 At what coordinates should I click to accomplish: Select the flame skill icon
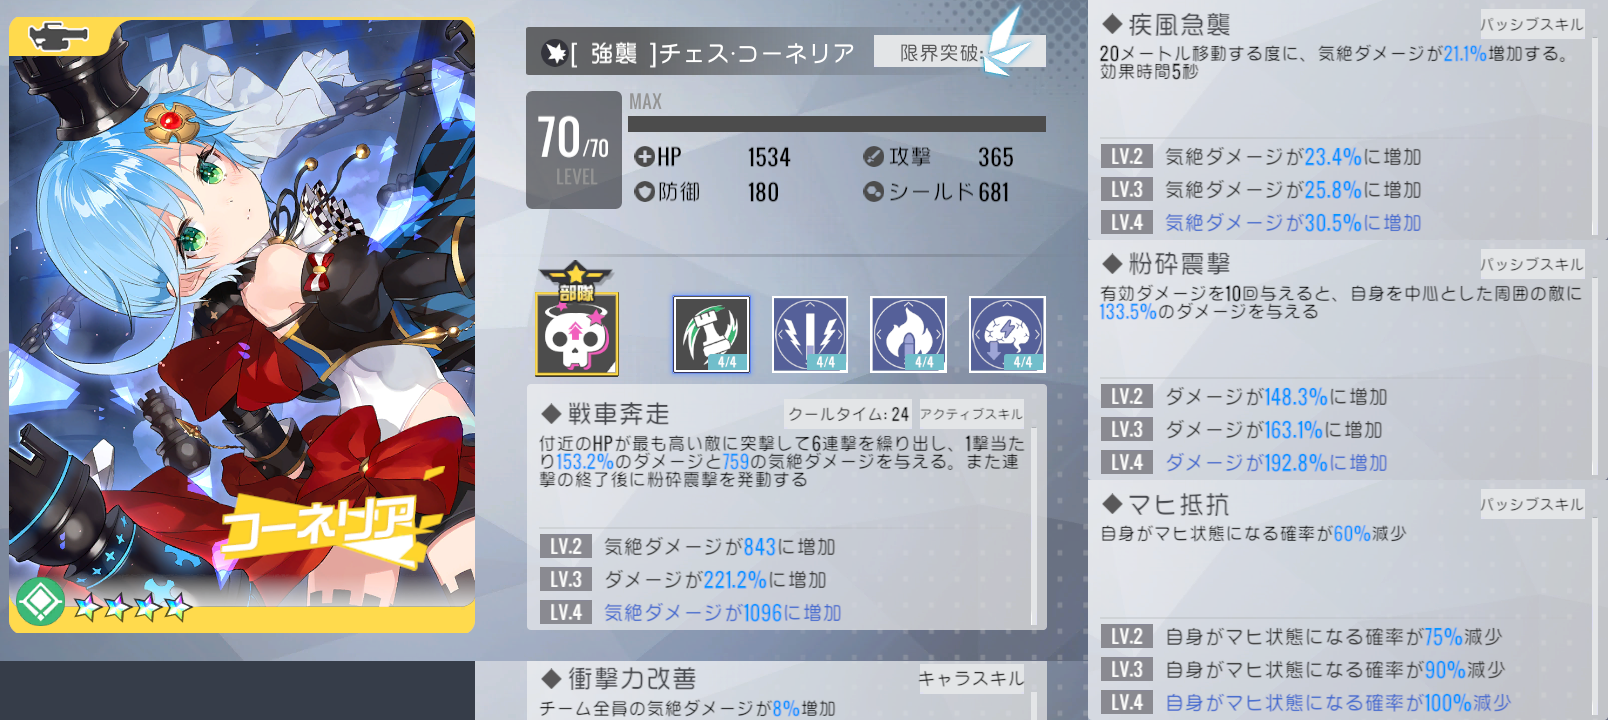click(x=908, y=334)
